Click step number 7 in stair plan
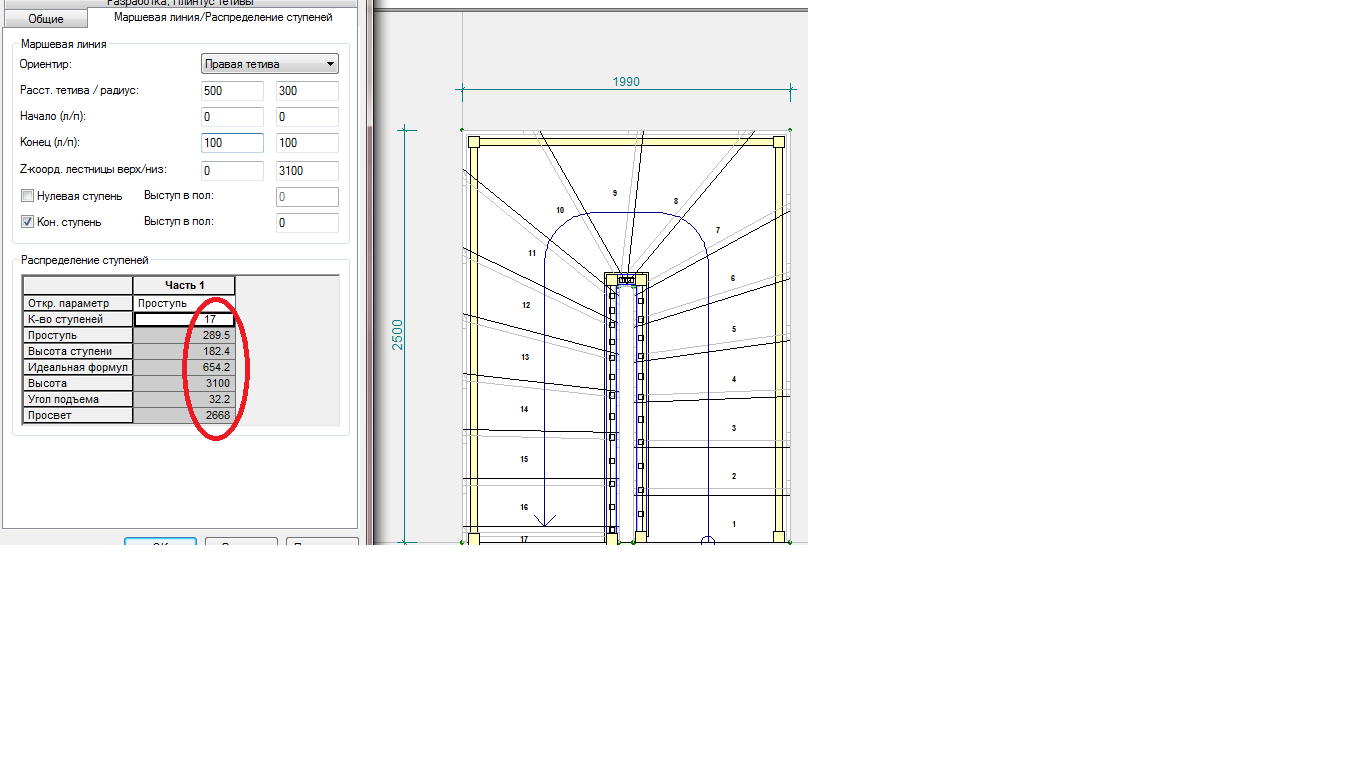Image resolution: width=1366 pixels, height=768 pixels. [x=718, y=230]
